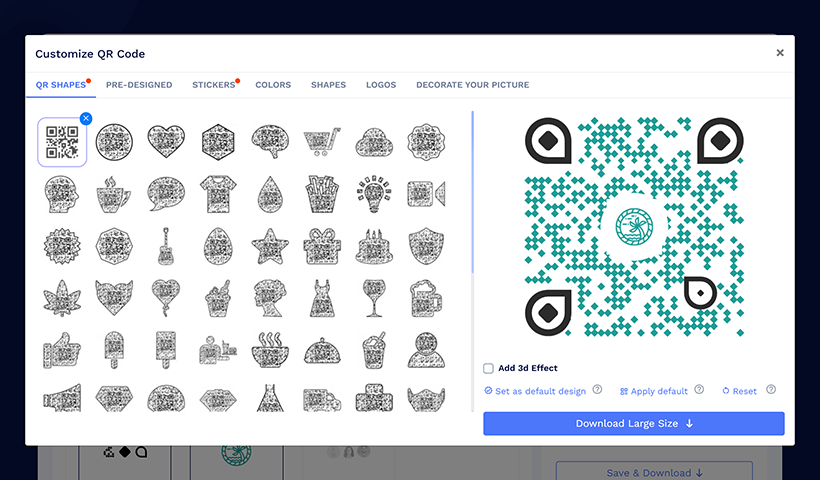The height and width of the screenshot is (480, 820).
Task: Pick the heart QR shape
Action: 166,141
